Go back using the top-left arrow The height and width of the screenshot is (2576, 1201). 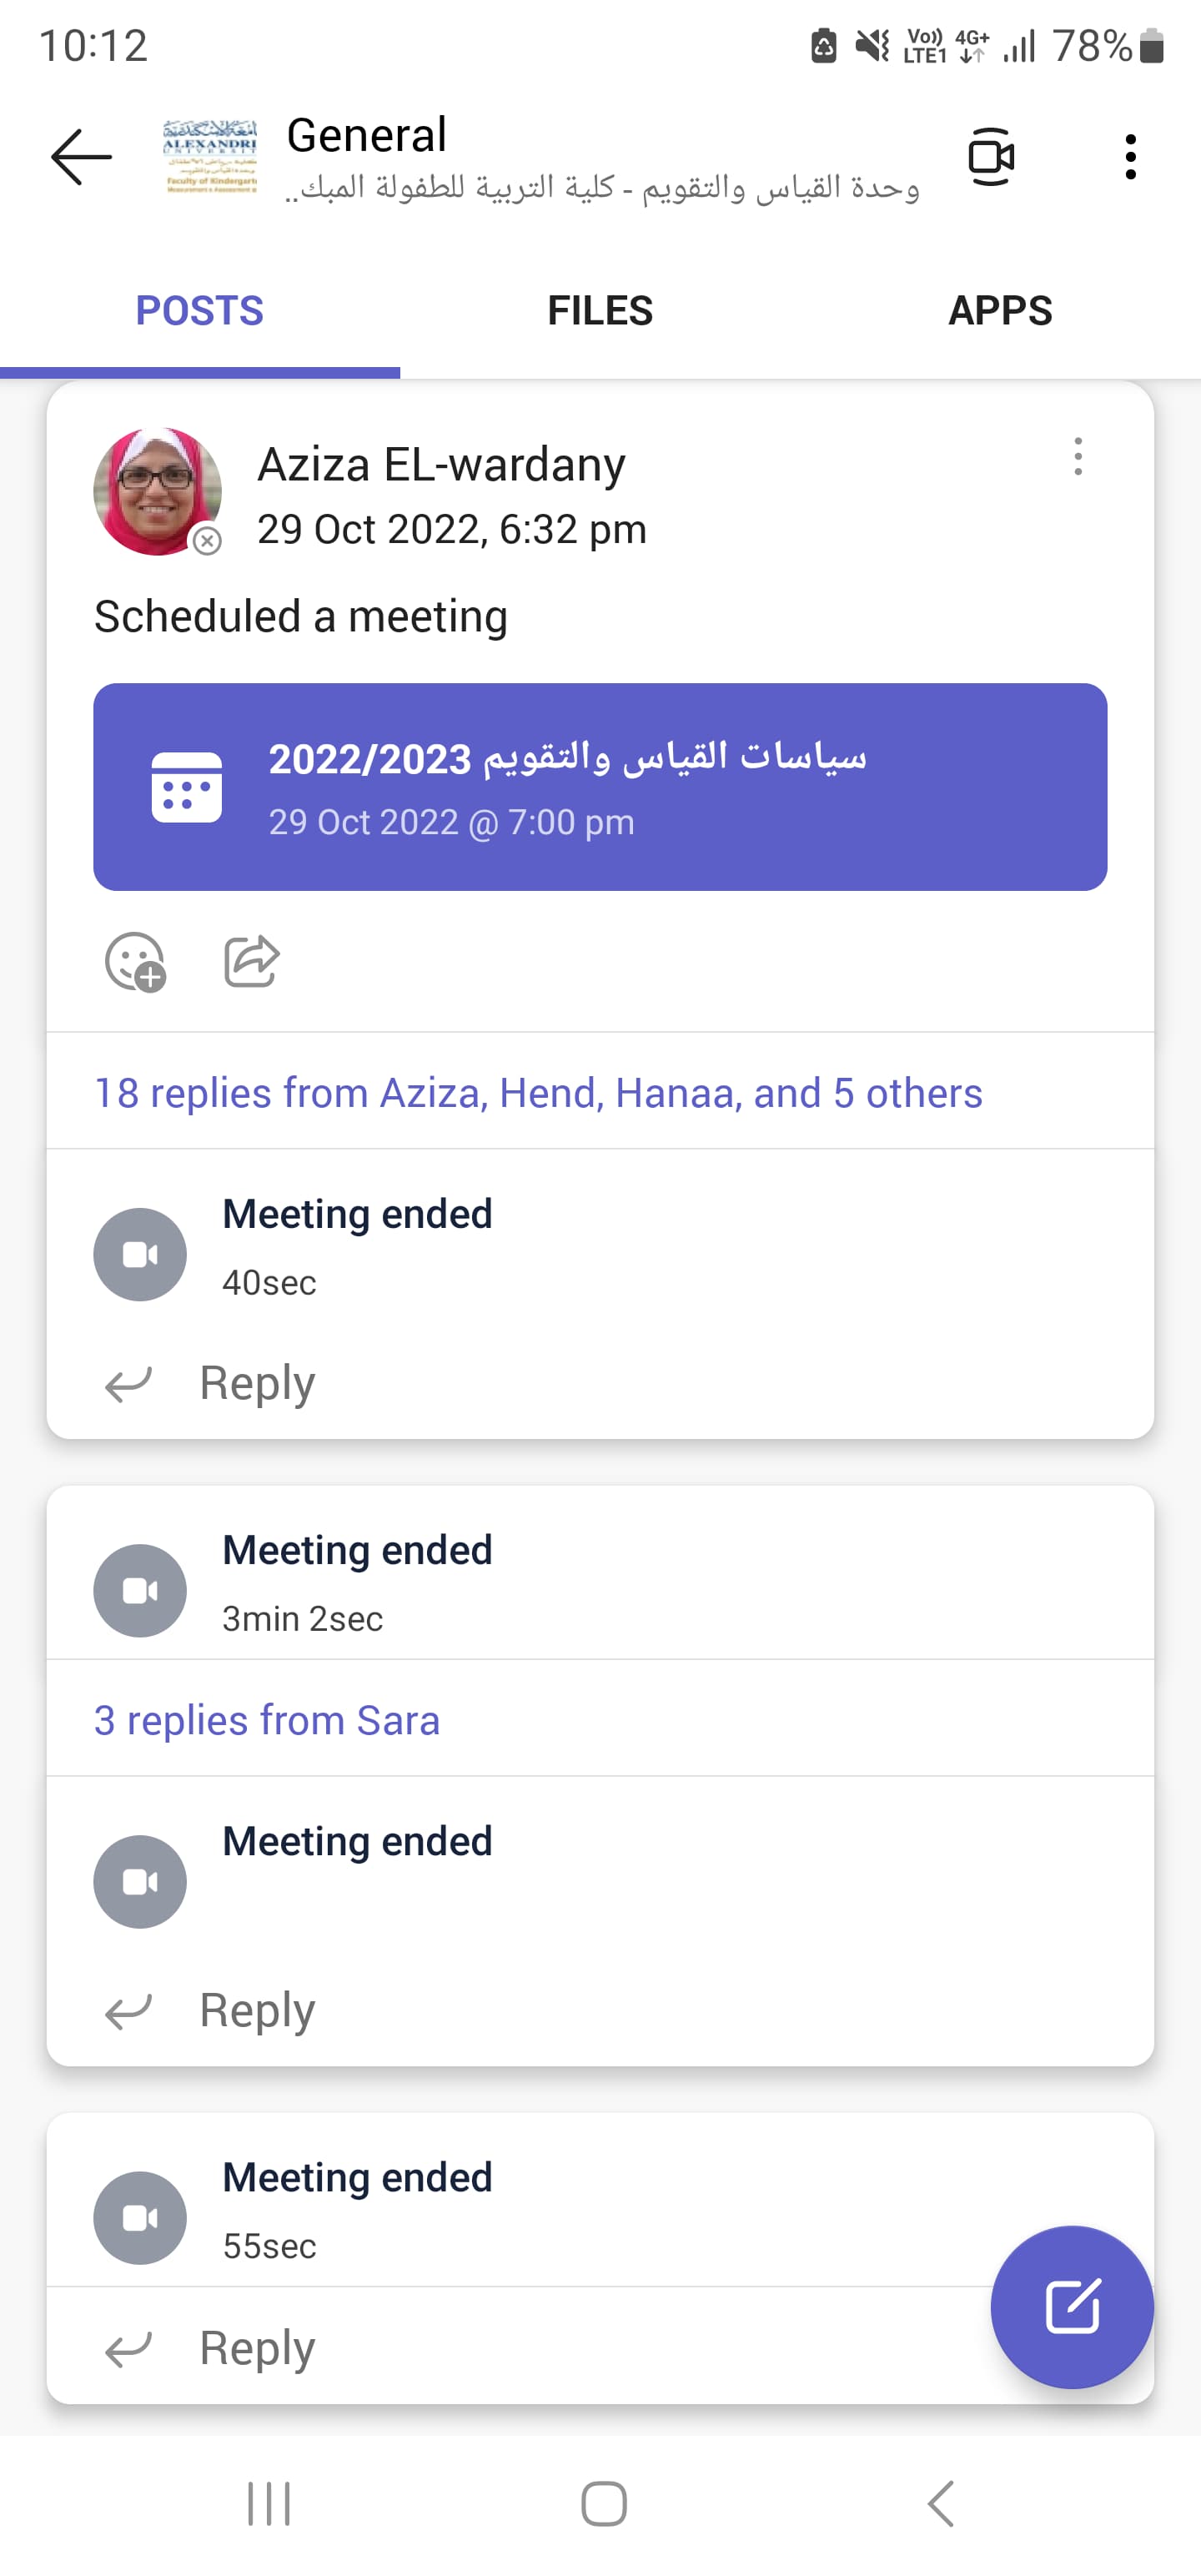click(81, 157)
